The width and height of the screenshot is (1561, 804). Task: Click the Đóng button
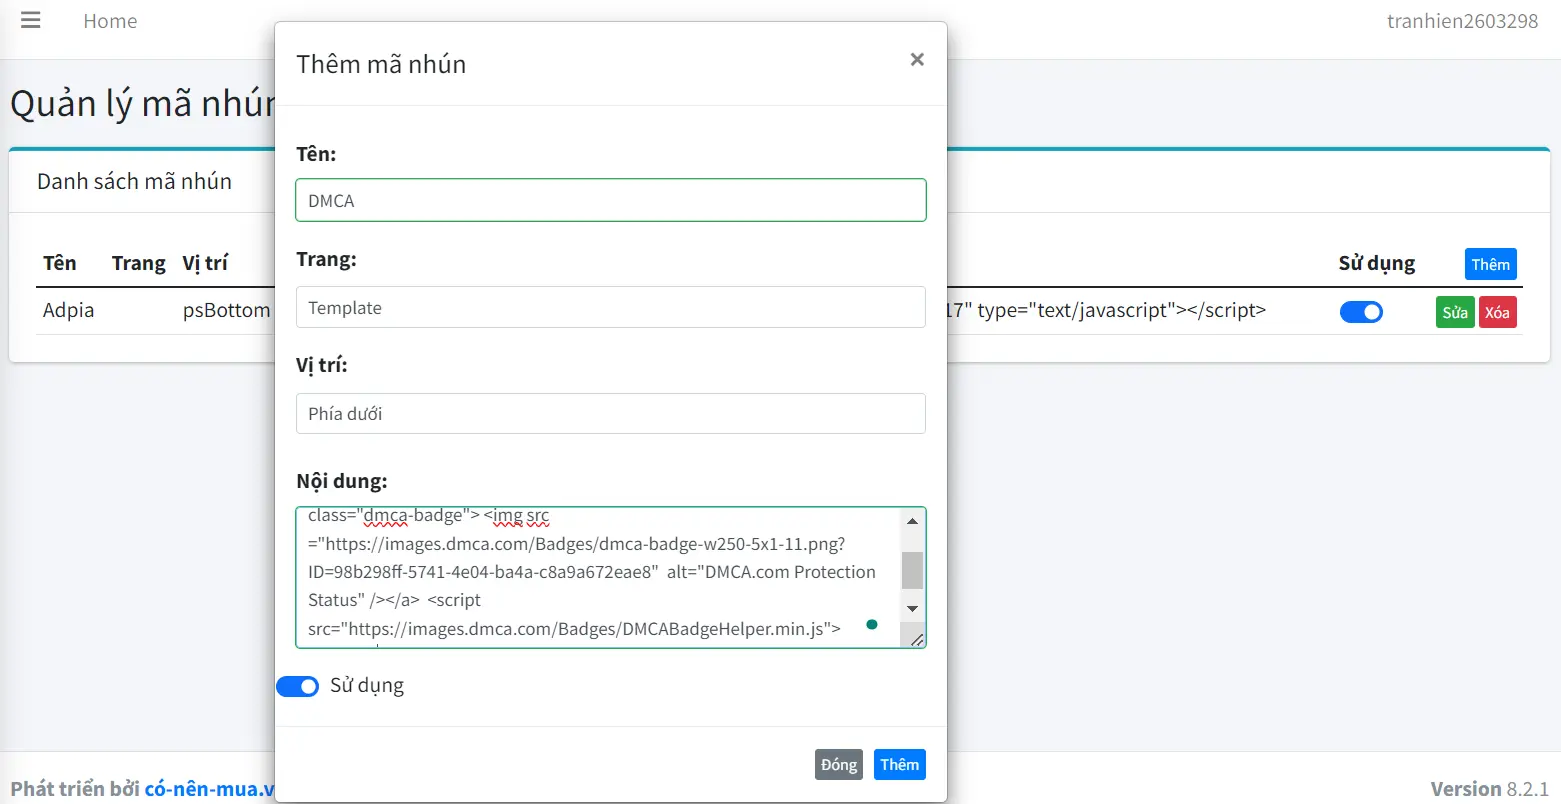pyautogui.click(x=839, y=764)
